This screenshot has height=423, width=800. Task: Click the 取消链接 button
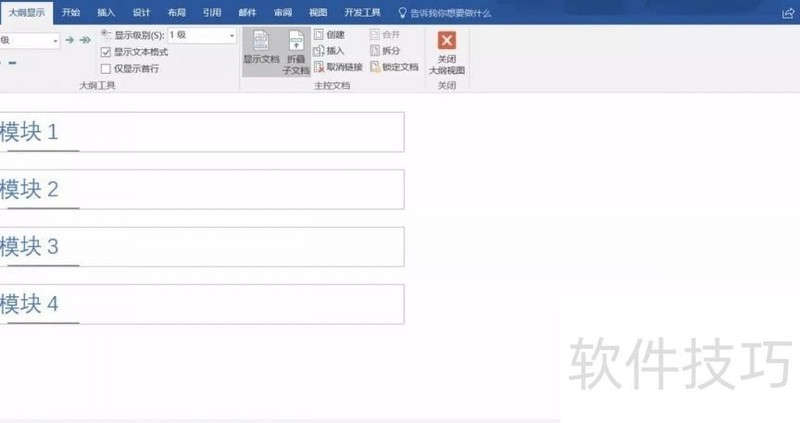(338, 67)
